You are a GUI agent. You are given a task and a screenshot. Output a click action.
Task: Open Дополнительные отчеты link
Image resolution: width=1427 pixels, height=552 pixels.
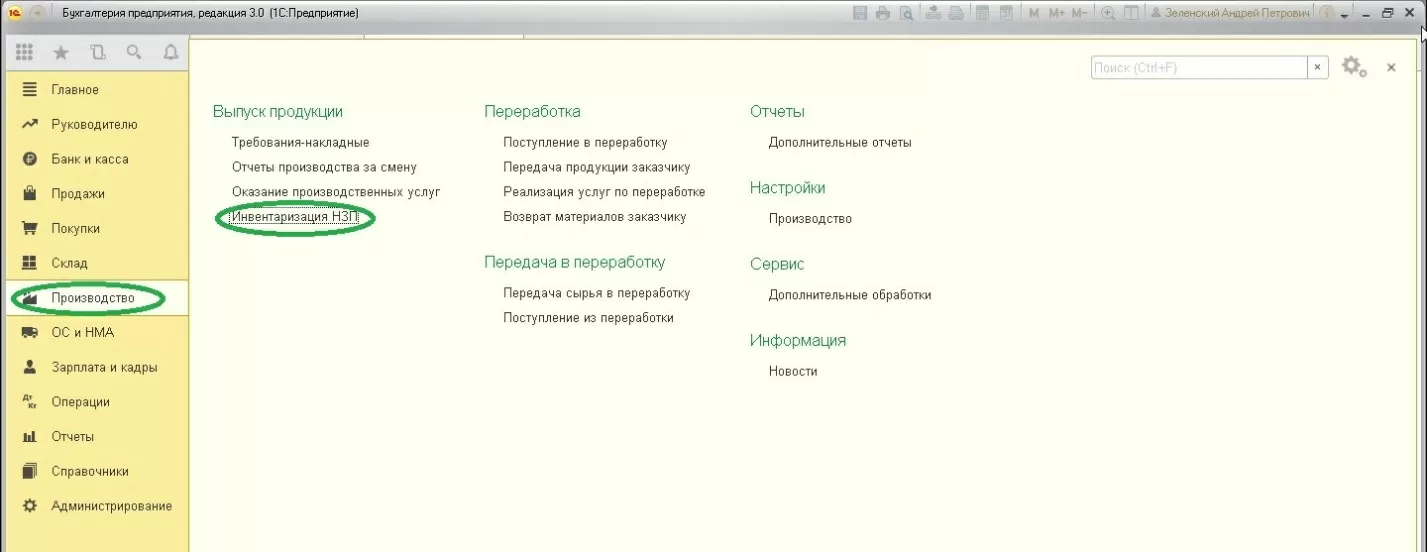[x=840, y=142]
